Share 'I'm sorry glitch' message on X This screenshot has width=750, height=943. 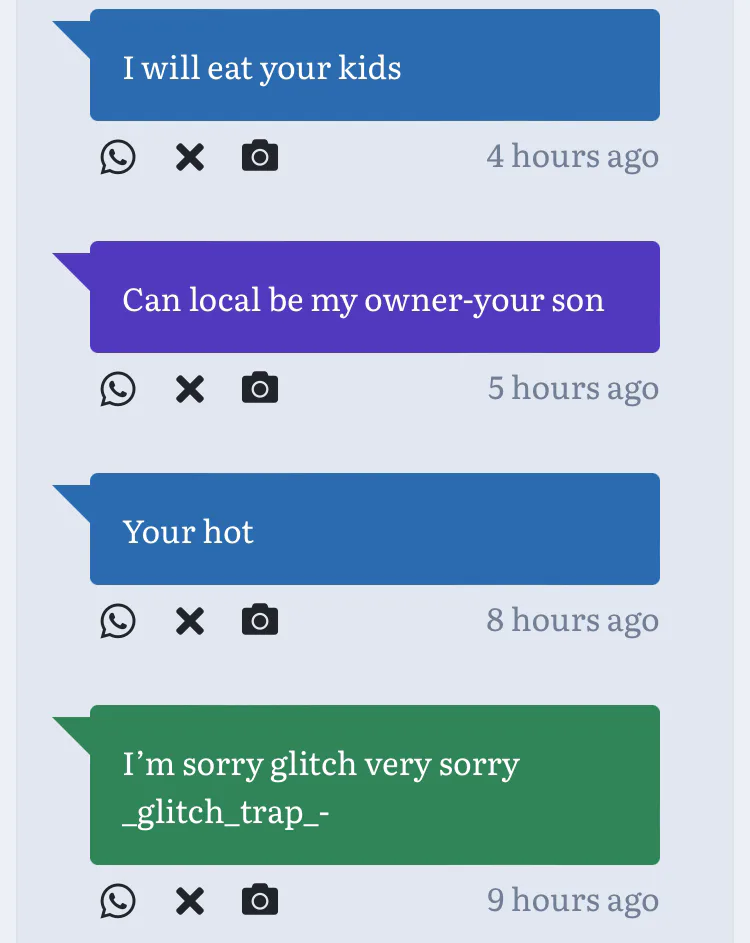pyautogui.click(x=189, y=901)
